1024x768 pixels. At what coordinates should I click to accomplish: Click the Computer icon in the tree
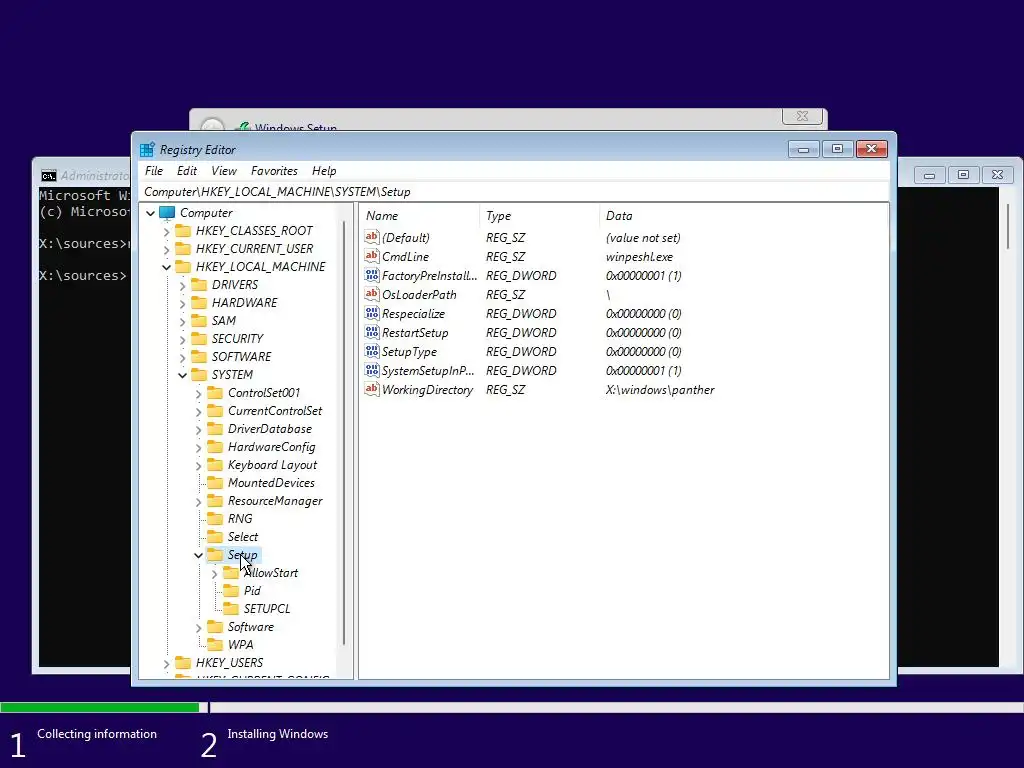pos(167,213)
